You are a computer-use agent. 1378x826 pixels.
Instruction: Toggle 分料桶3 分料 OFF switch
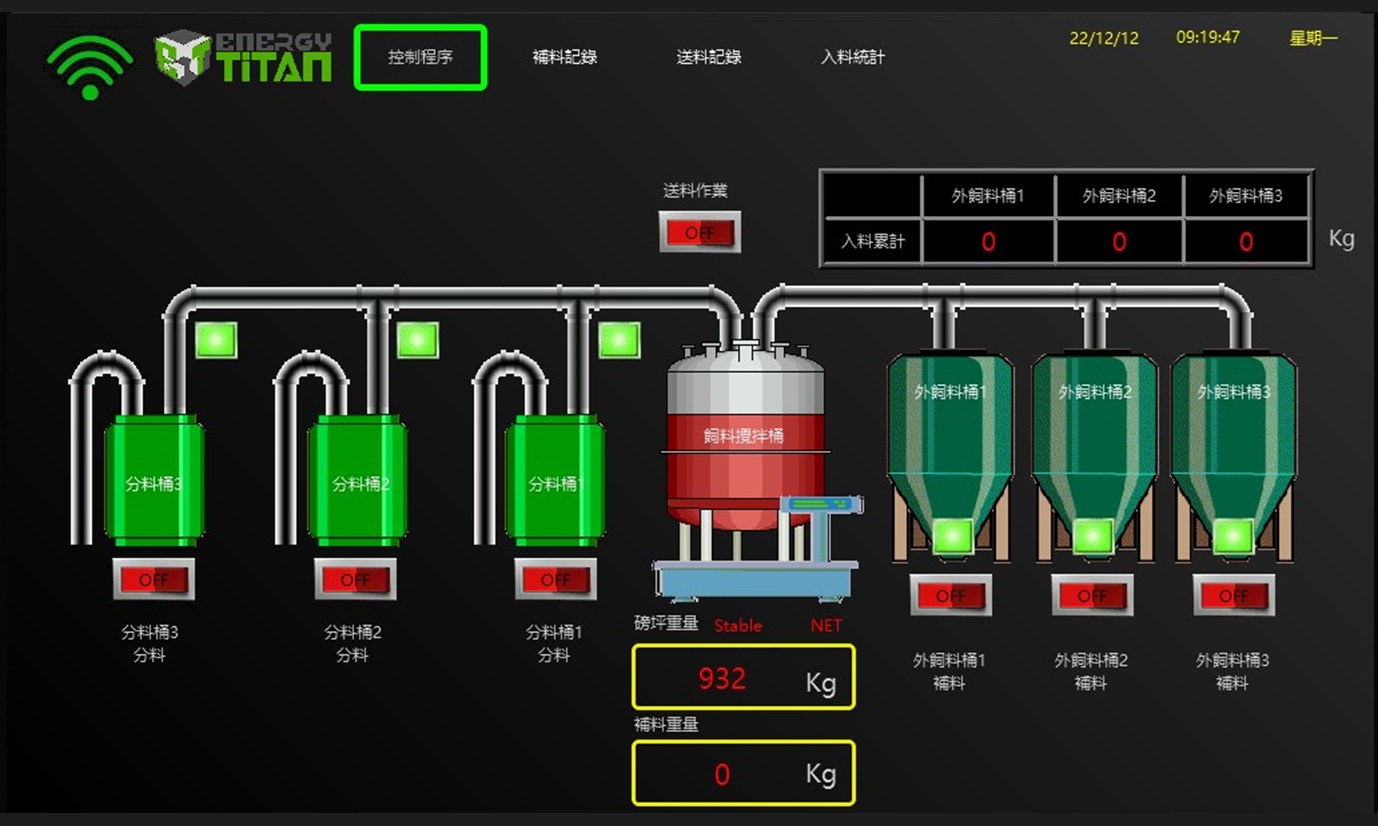[153, 579]
